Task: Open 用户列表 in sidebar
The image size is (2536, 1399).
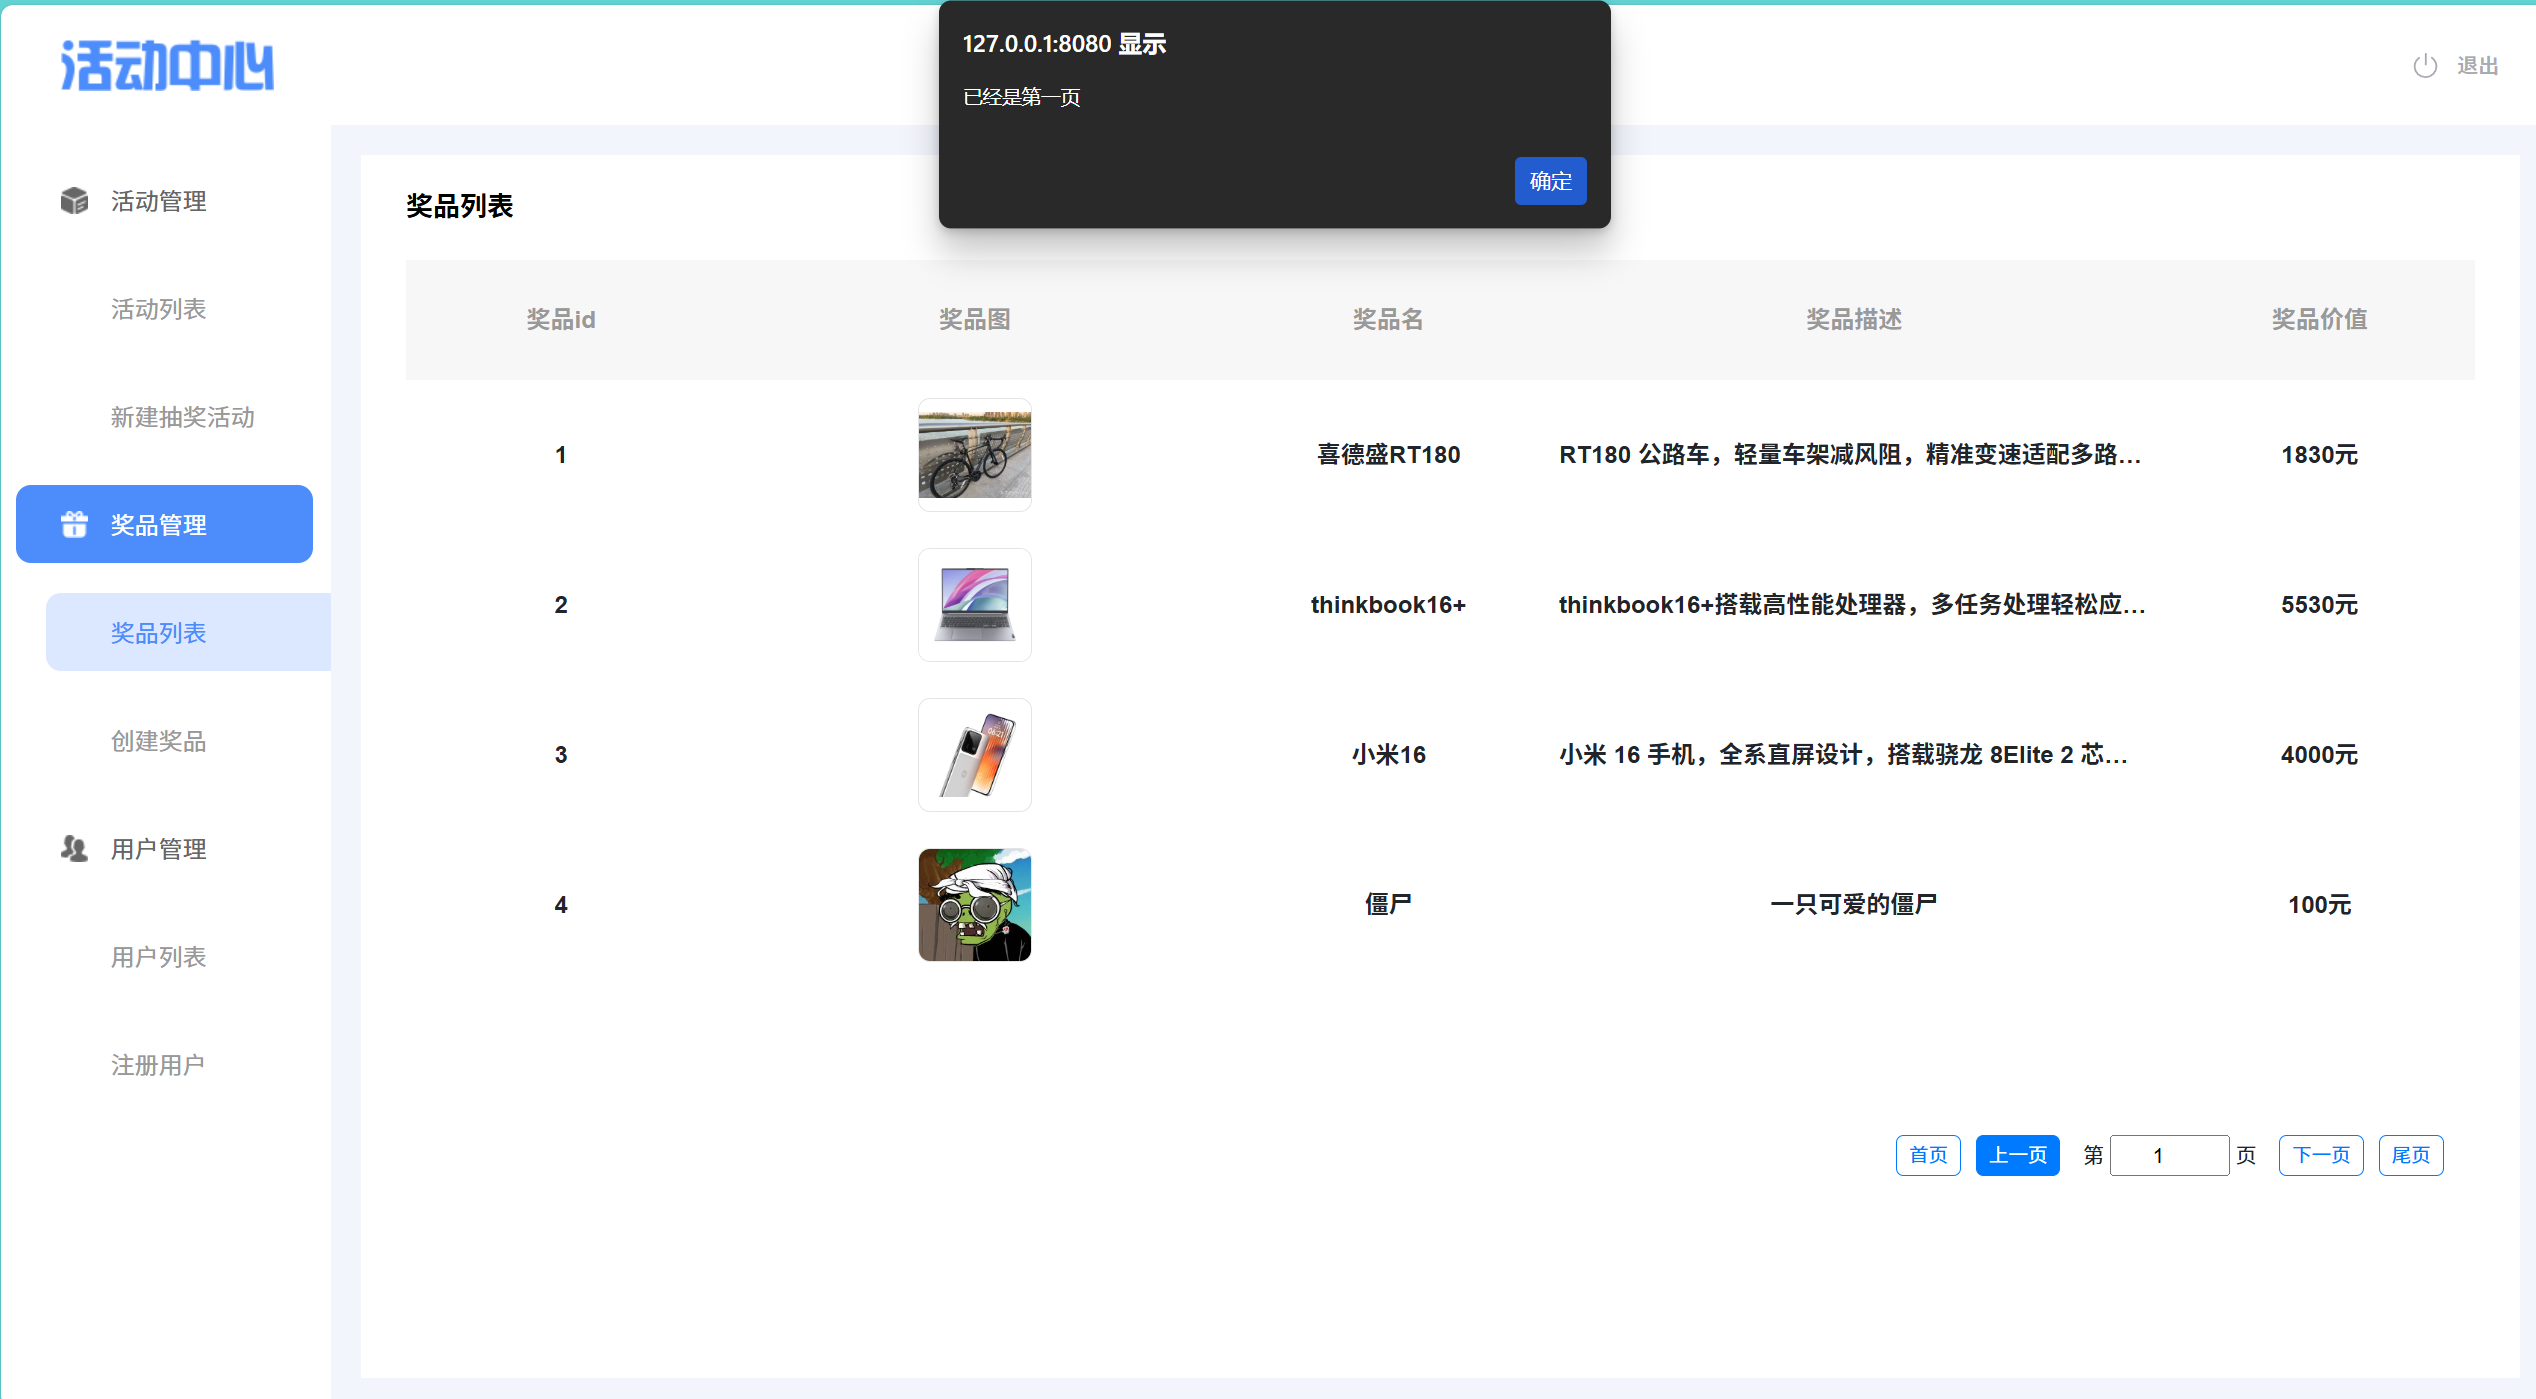Action: click(x=158, y=957)
